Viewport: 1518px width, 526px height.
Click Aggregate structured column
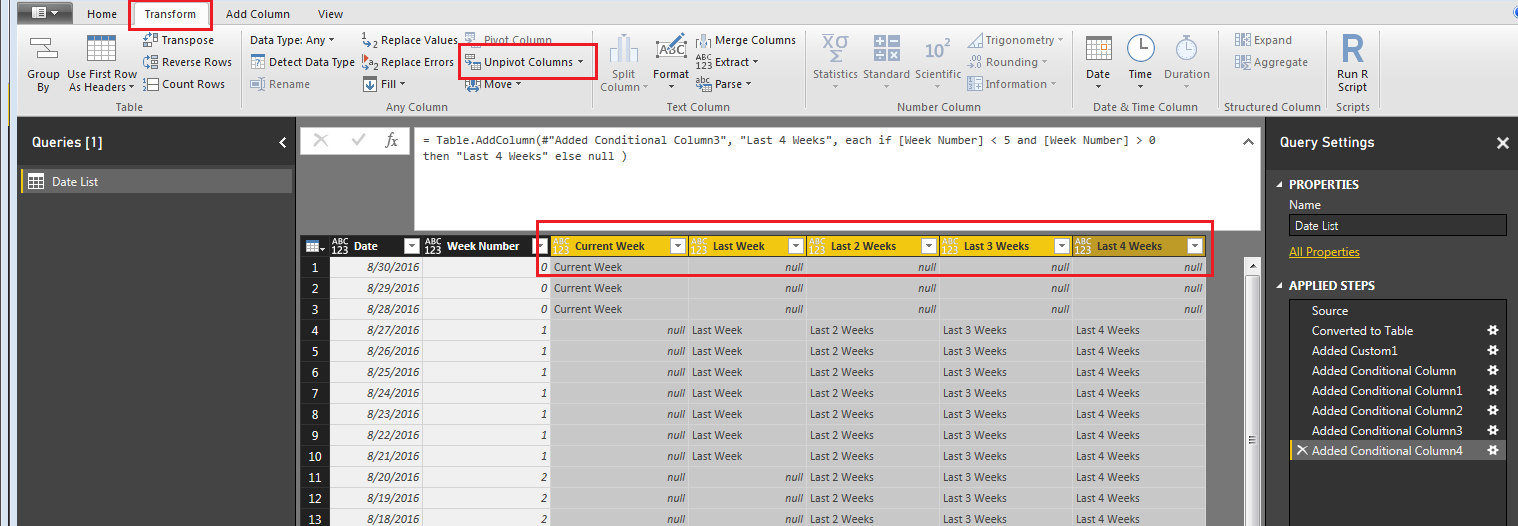point(1271,62)
